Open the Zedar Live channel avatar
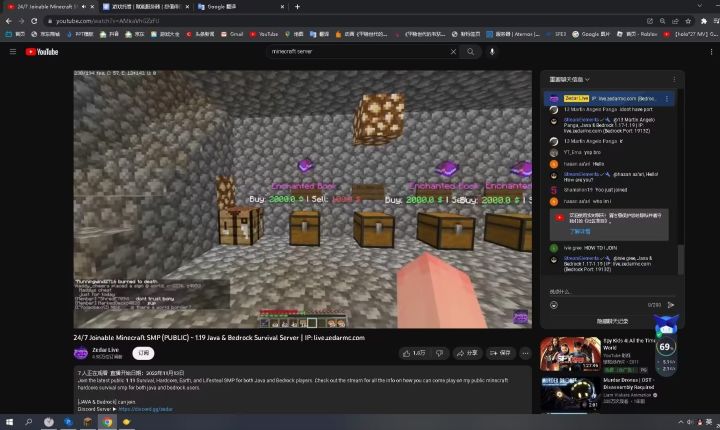The width and height of the screenshot is (720, 430). [x=81, y=353]
